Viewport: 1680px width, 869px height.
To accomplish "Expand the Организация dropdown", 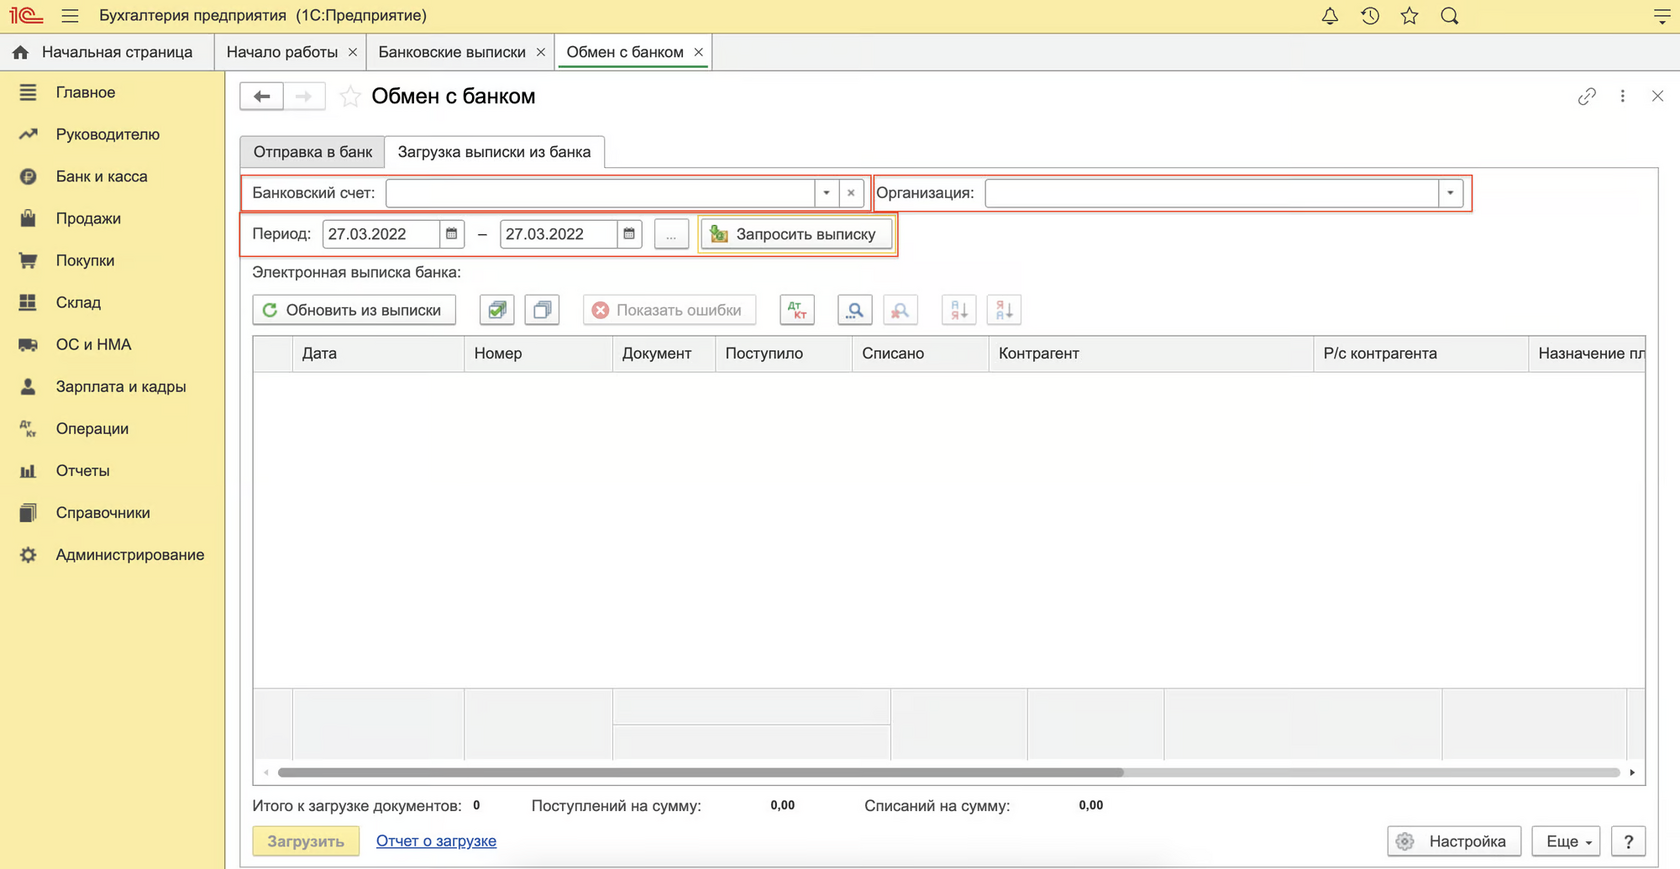I will coord(1450,193).
